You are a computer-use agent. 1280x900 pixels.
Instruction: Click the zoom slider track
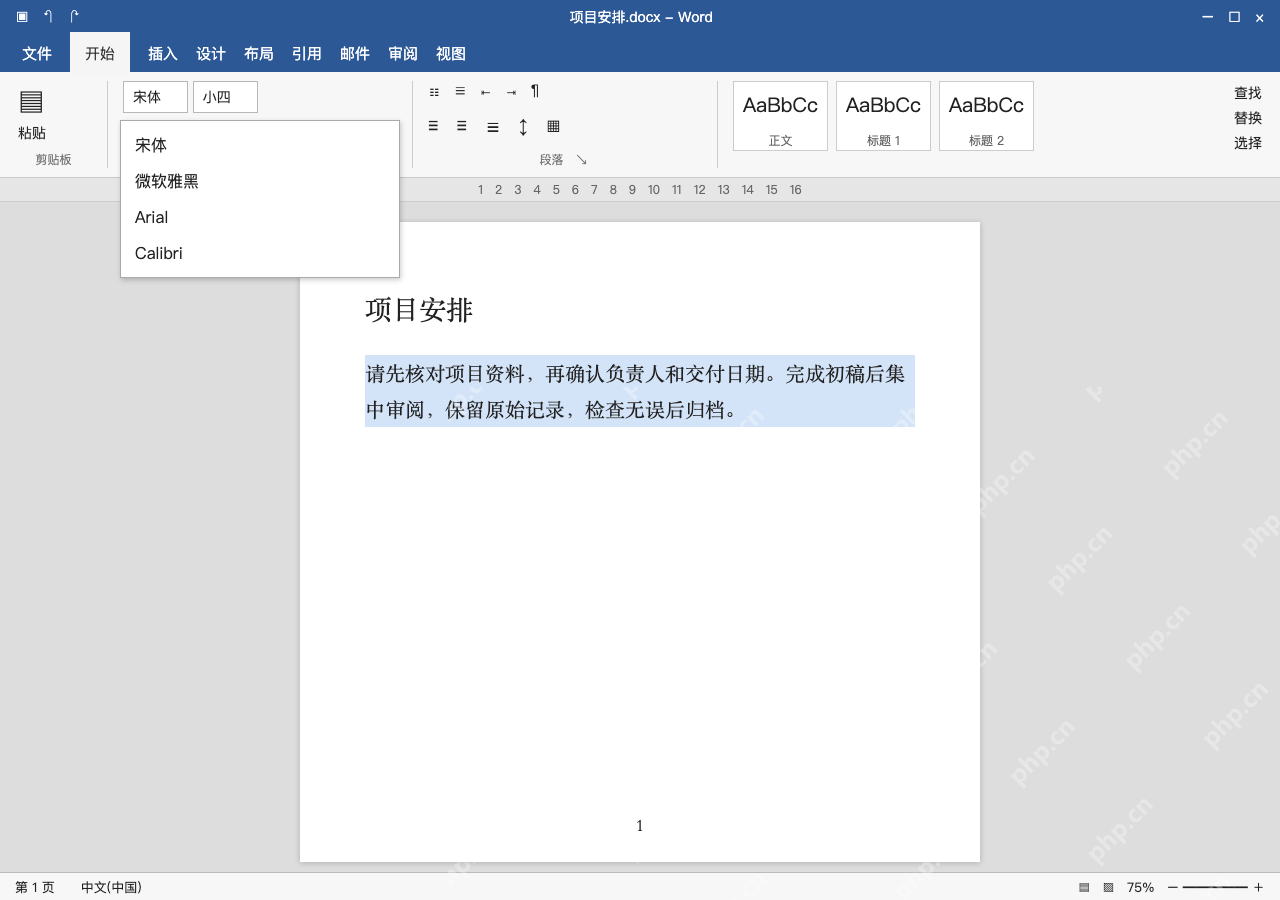[1215, 887]
